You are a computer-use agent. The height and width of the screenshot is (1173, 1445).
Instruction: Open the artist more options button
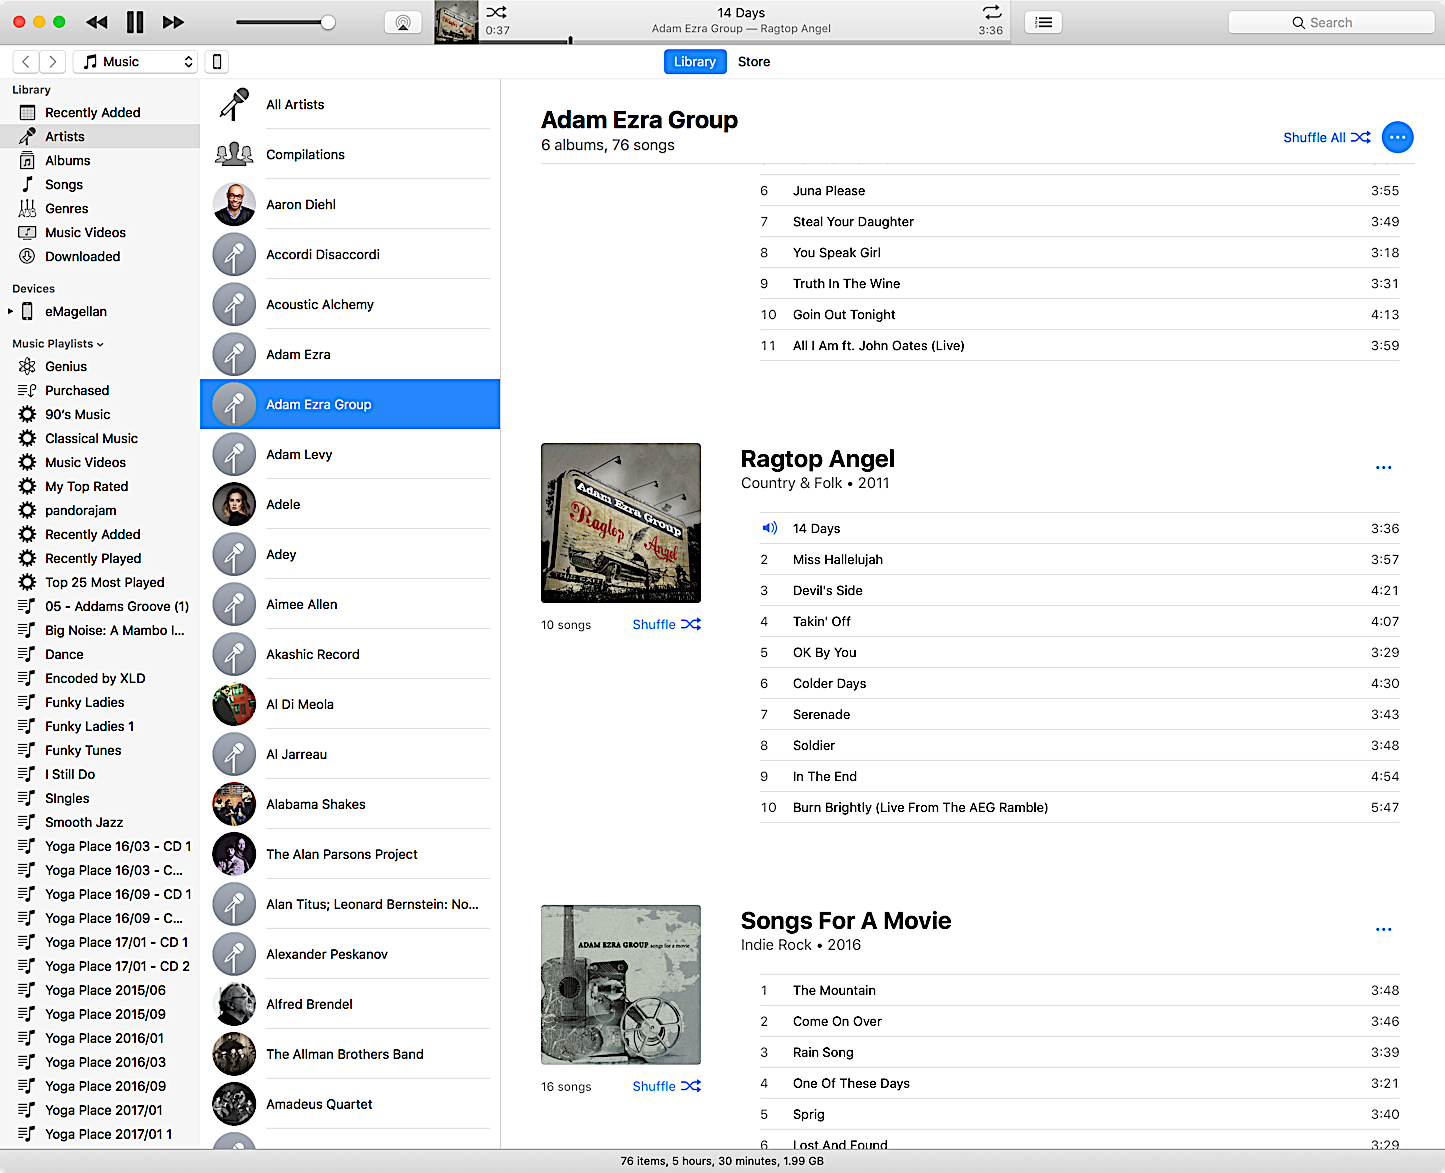pyautogui.click(x=1398, y=137)
